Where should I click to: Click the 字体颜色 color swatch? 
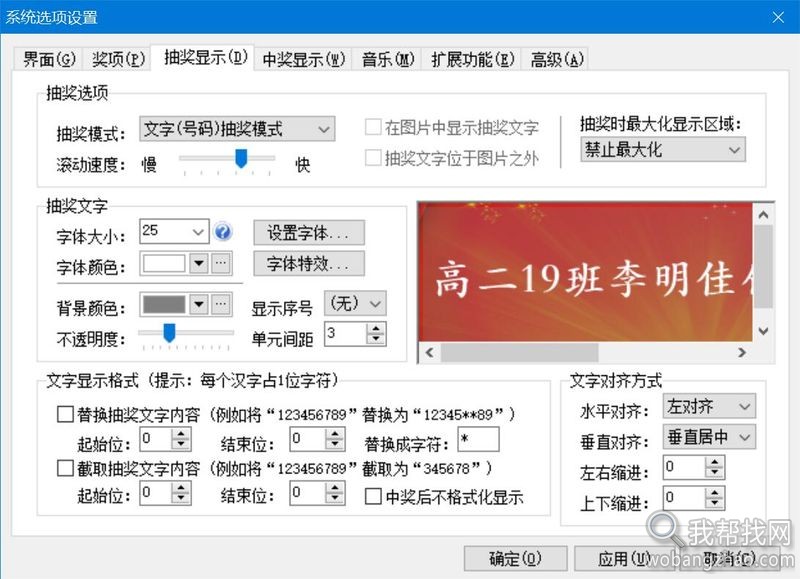coord(166,263)
